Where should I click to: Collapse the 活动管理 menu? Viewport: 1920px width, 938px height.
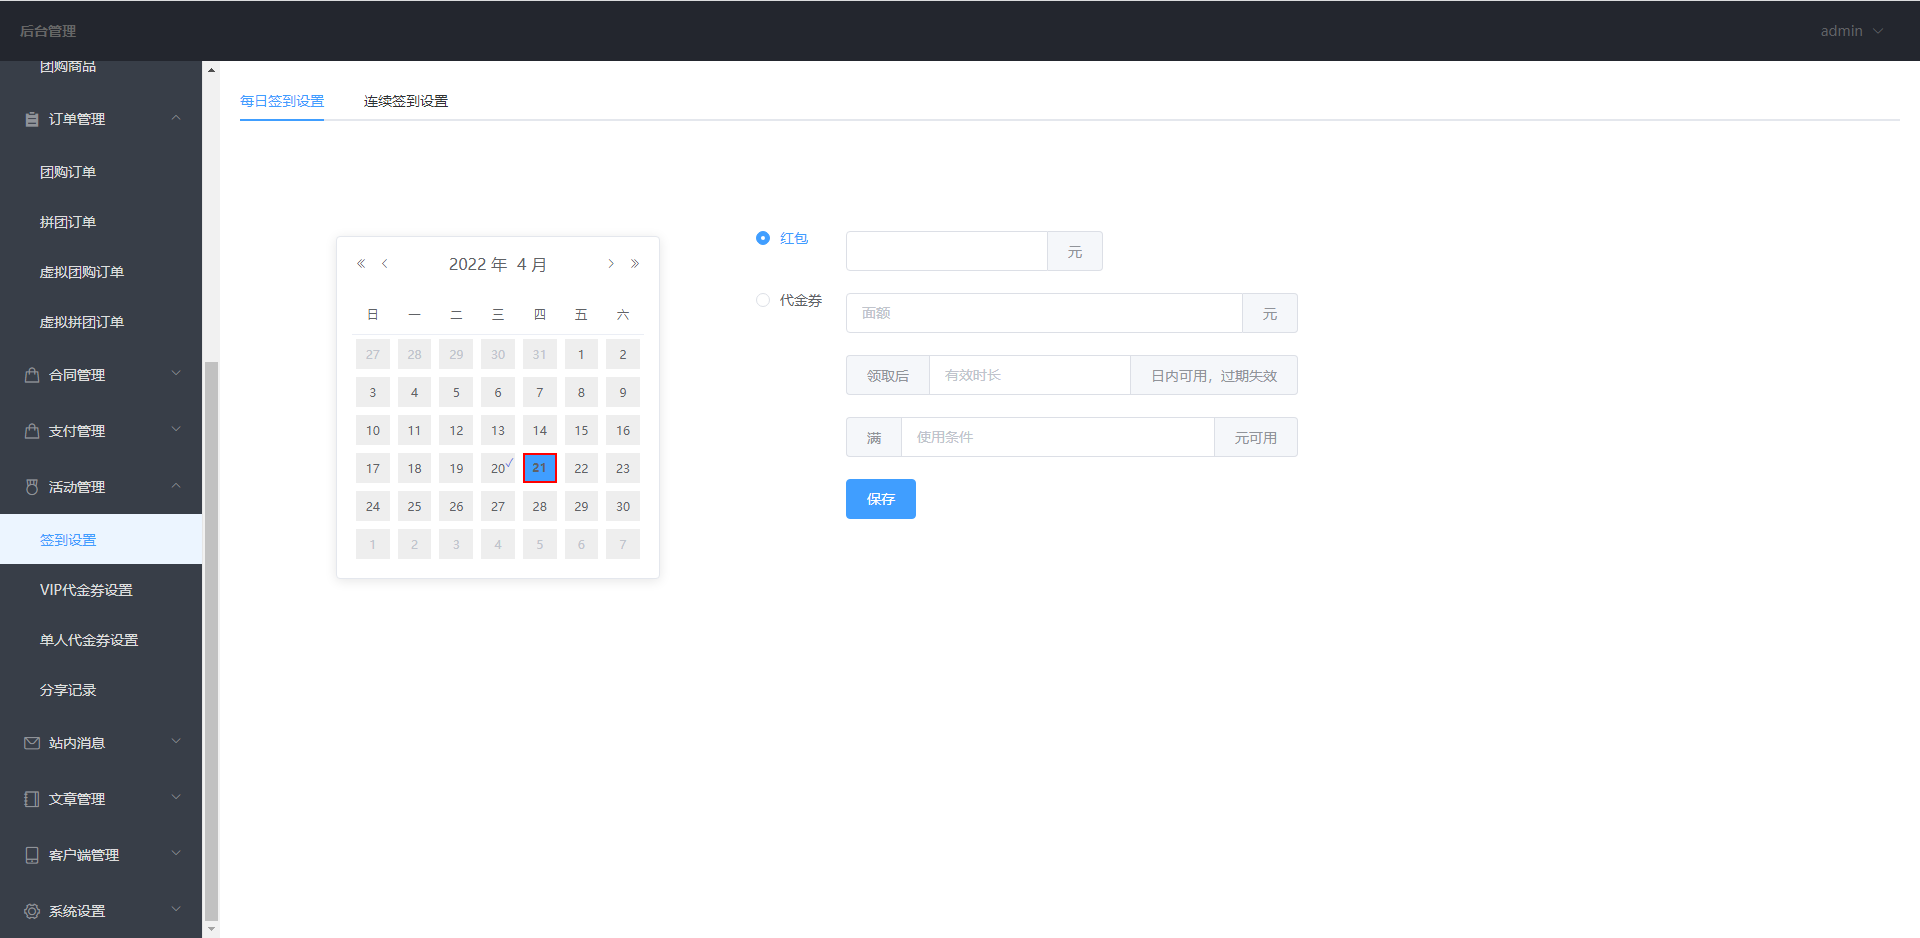click(x=101, y=487)
